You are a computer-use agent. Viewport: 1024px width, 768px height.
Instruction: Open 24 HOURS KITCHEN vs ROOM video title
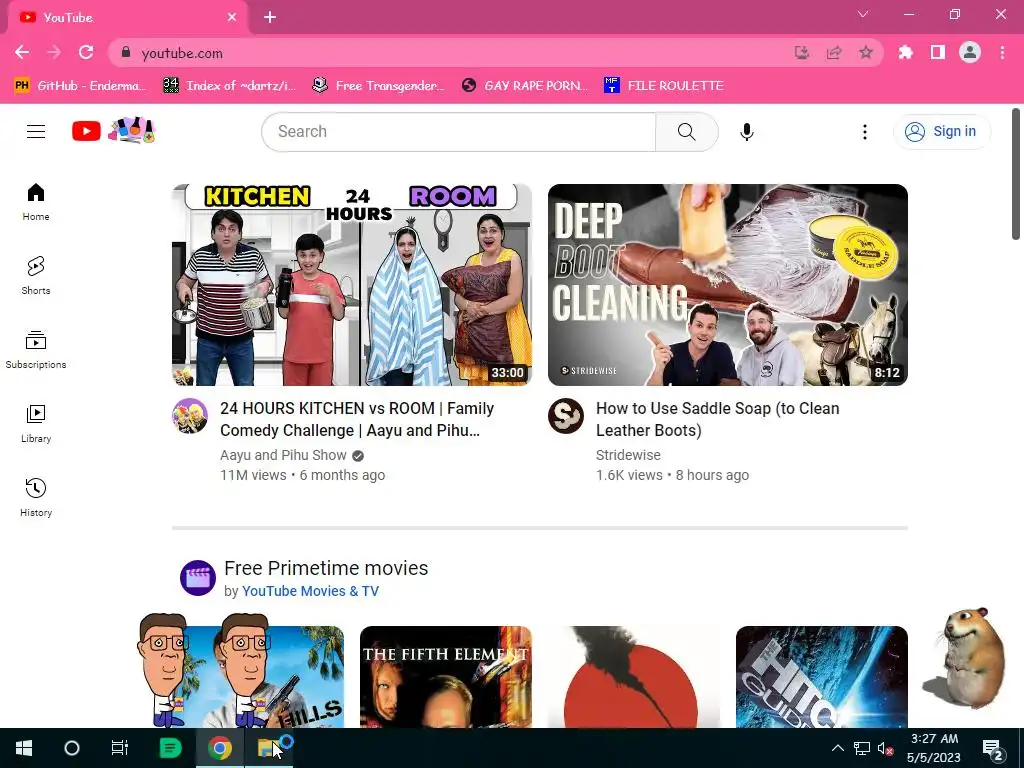tap(357, 419)
